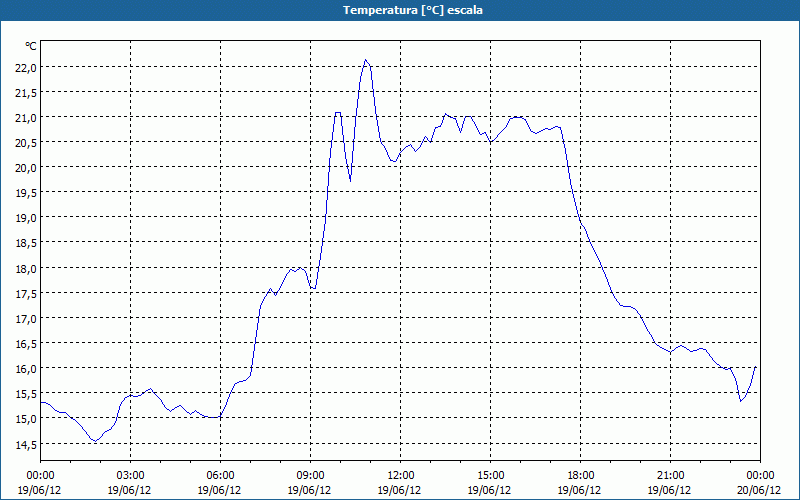Select the 19,0 y-axis label
The width and height of the screenshot is (800, 500).
point(25,218)
